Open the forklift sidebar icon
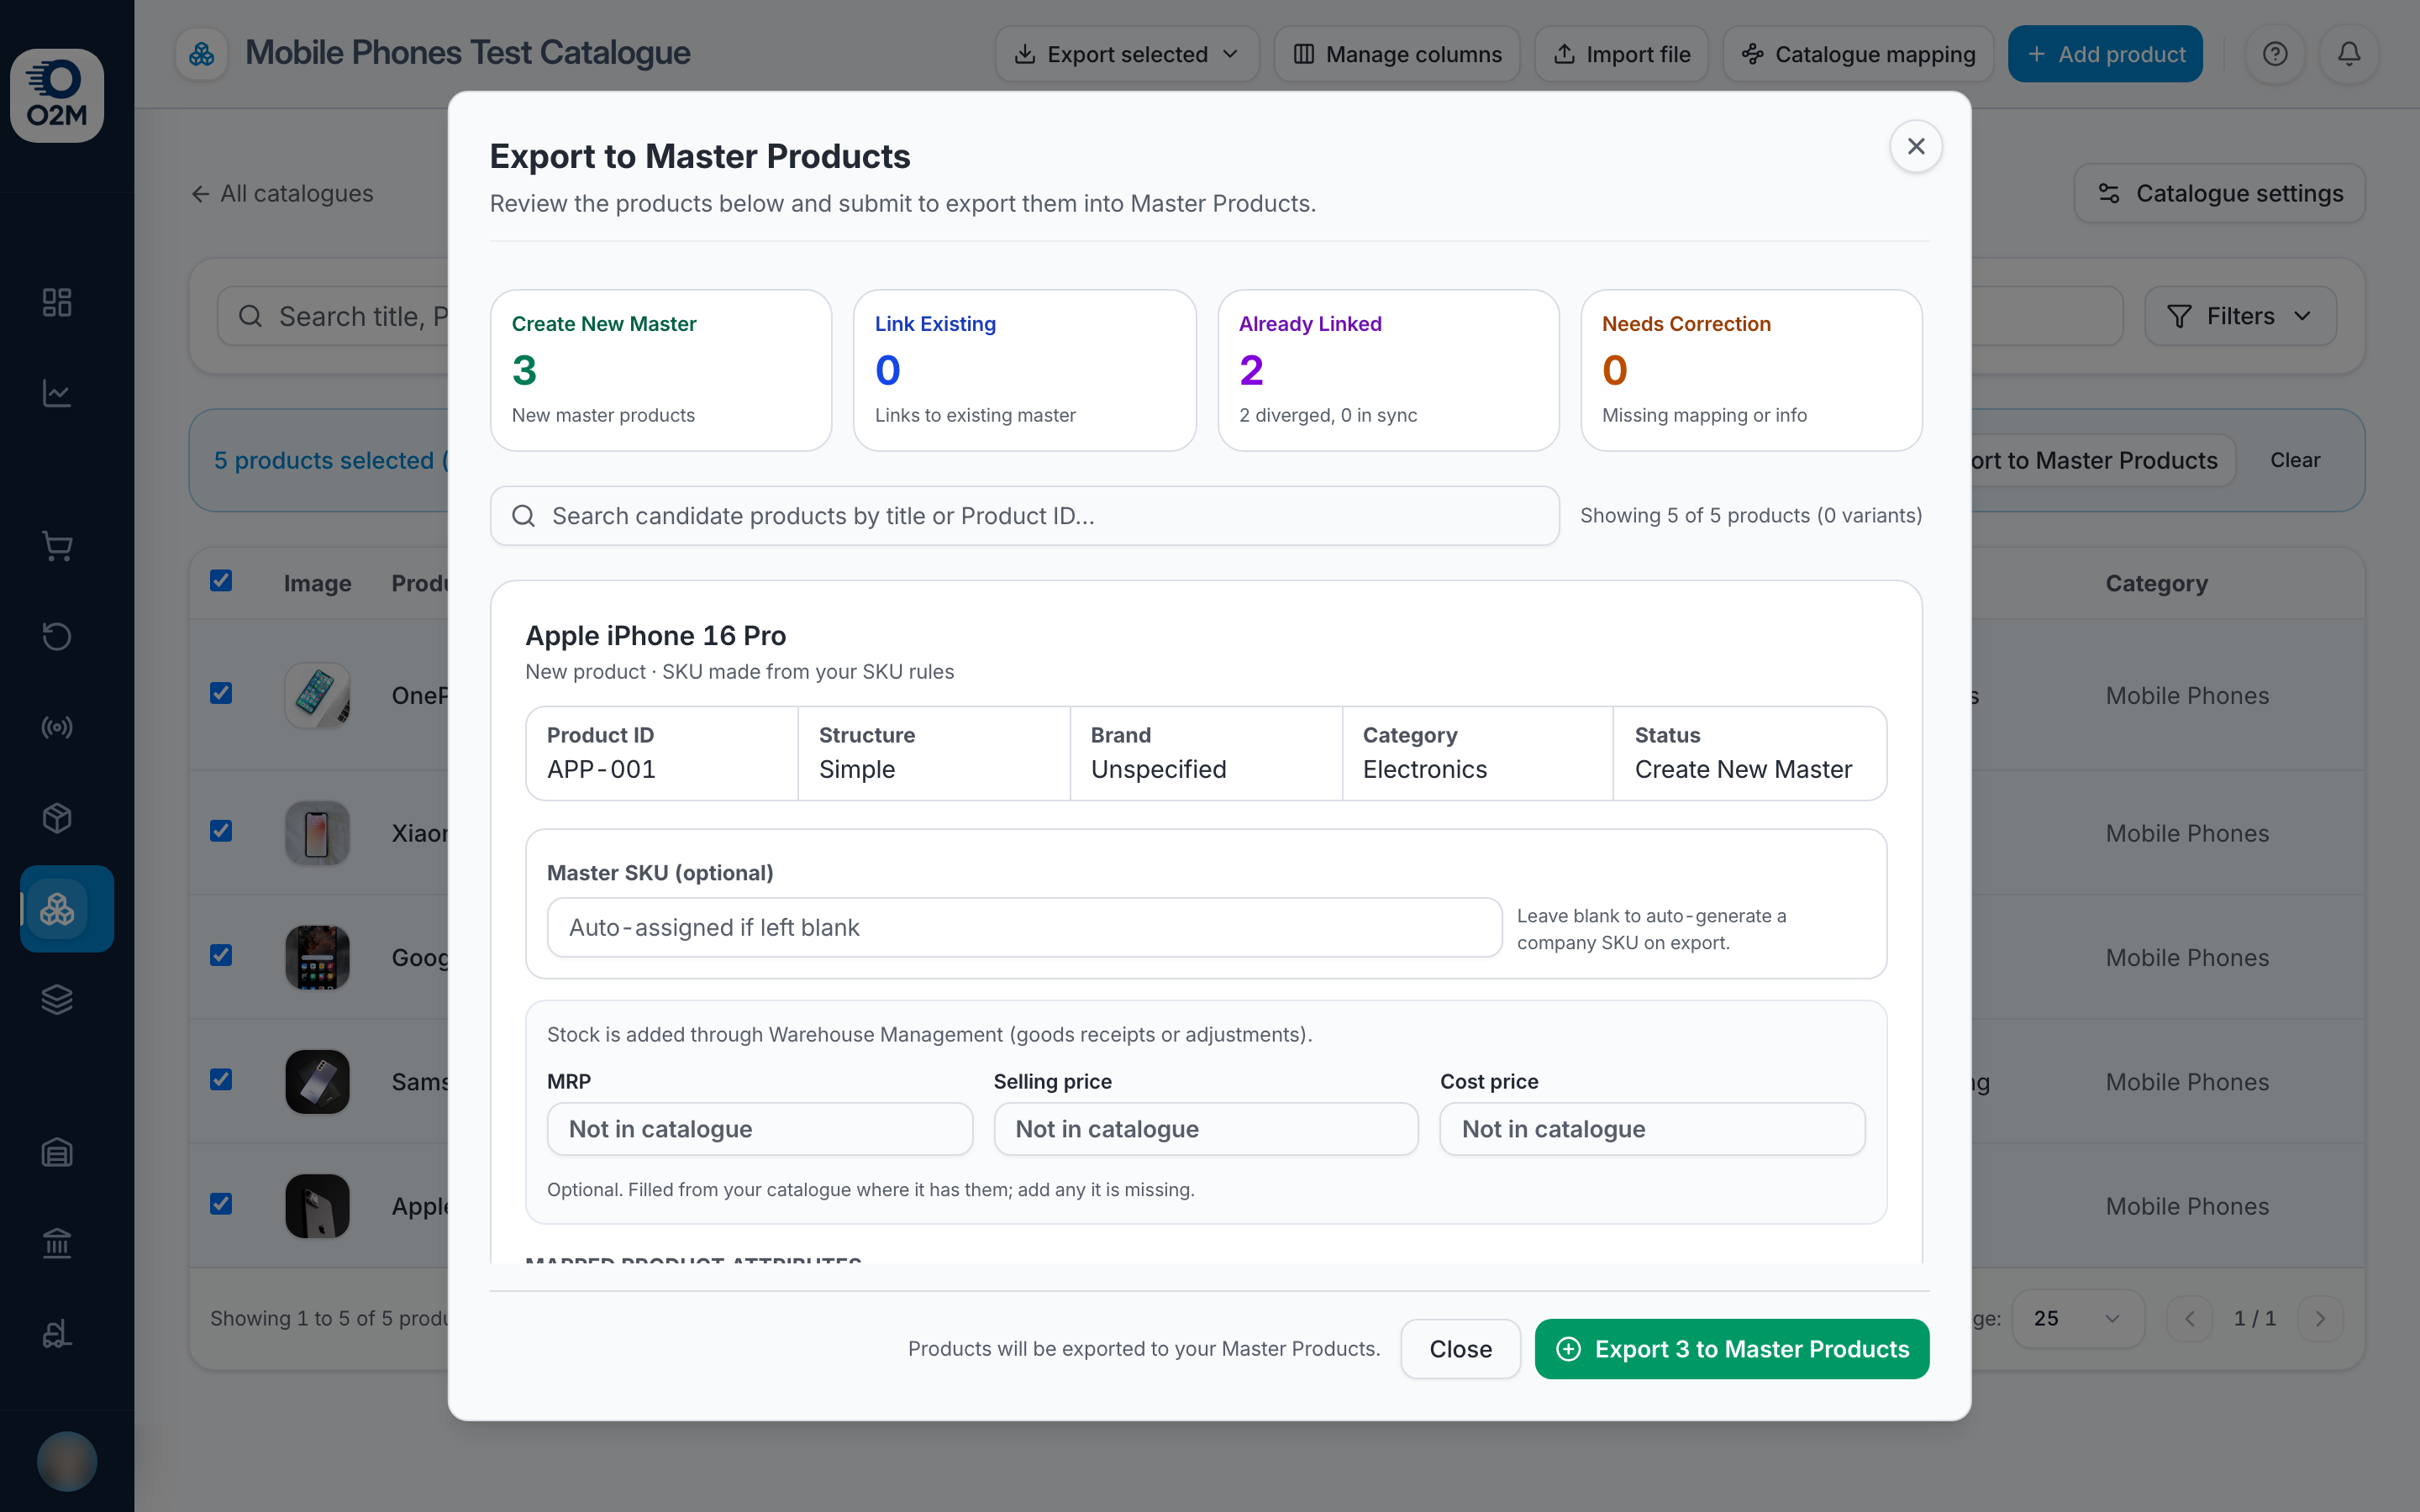2420x1512 pixels. pyautogui.click(x=57, y=1334)
